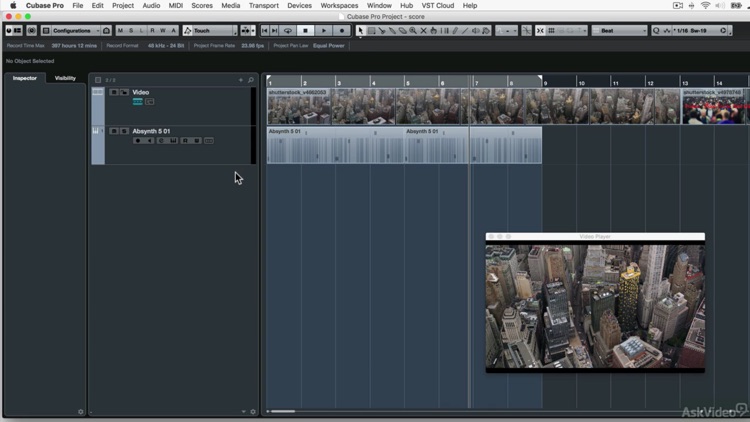Switch to the Inspector tab
Image resolution: width=750 pixels, height=422 pixels.
(x=25, y=78)
